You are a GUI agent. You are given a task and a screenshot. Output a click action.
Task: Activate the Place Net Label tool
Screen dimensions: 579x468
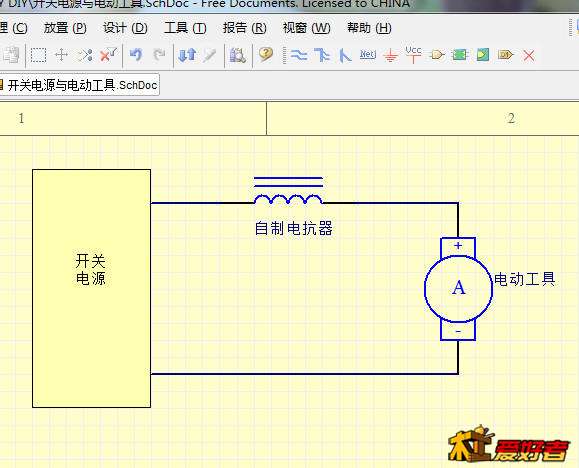coord(368,55)
